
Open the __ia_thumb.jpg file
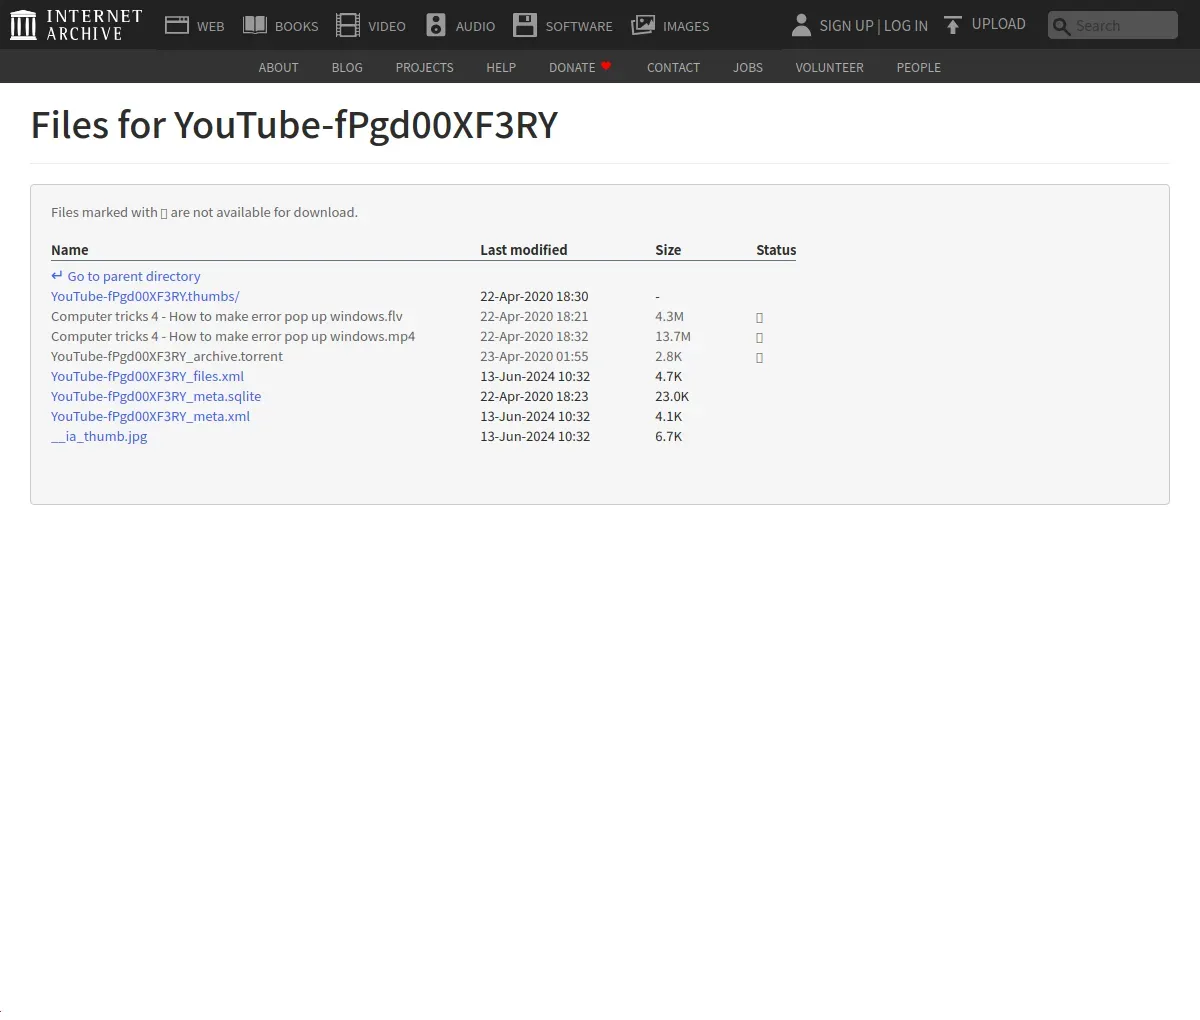point(99,436)
